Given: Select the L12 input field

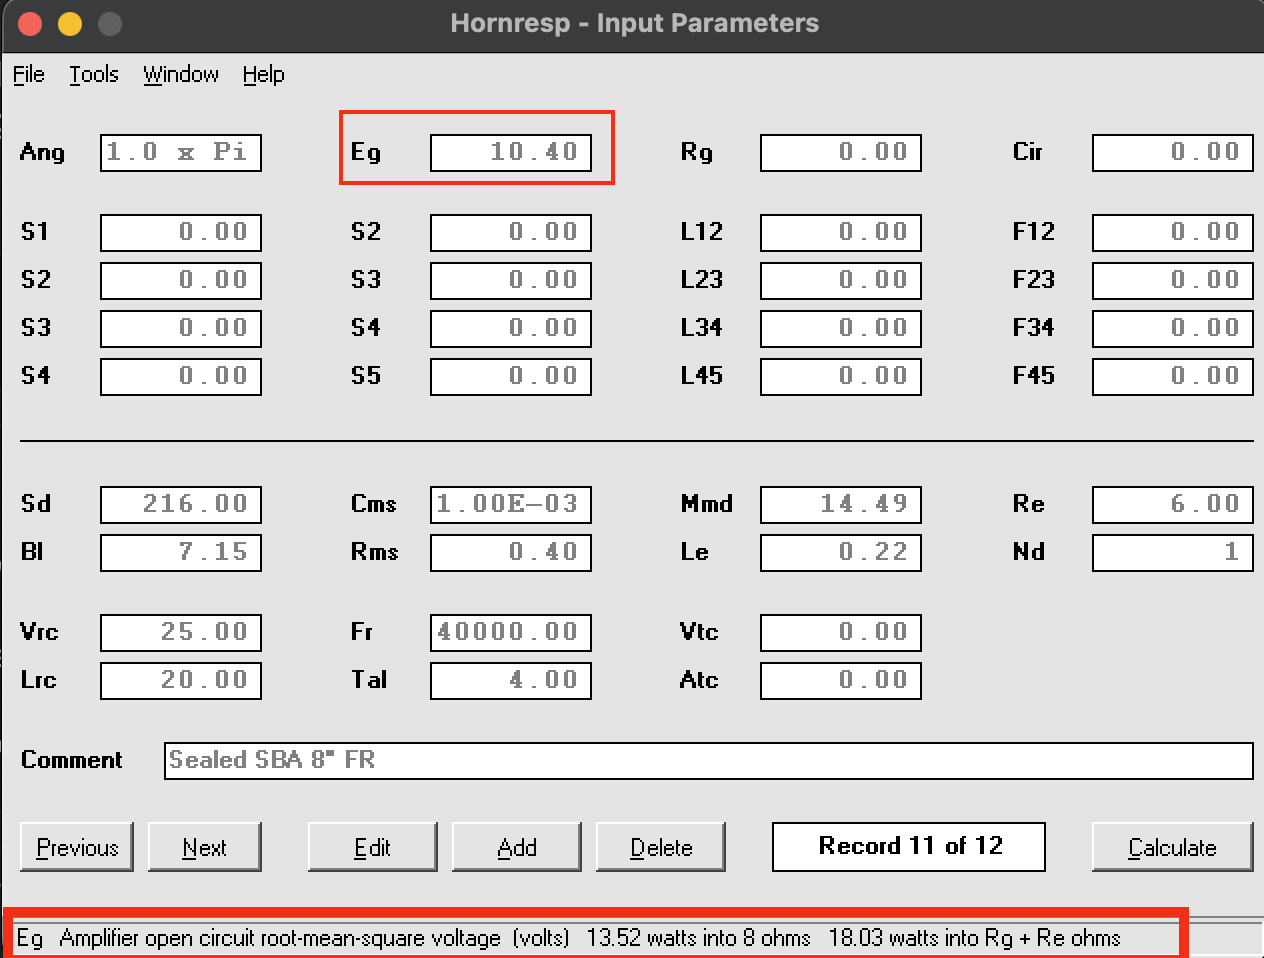Looking at the screenshot, I should coord(841,233).
